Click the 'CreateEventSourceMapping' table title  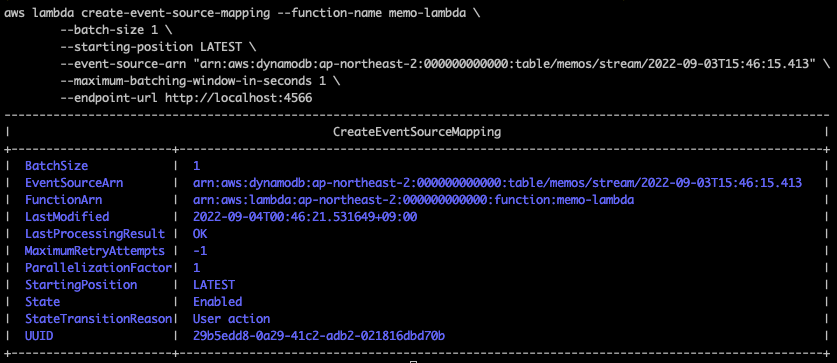pyautogui.click(x=417, y=132)
